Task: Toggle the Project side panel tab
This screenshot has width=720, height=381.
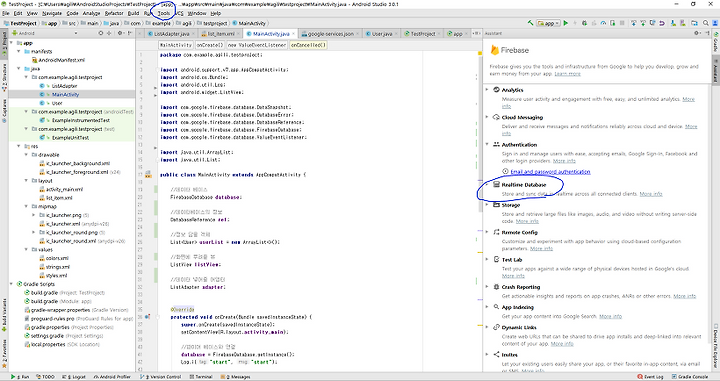Action: click(4, 44)
